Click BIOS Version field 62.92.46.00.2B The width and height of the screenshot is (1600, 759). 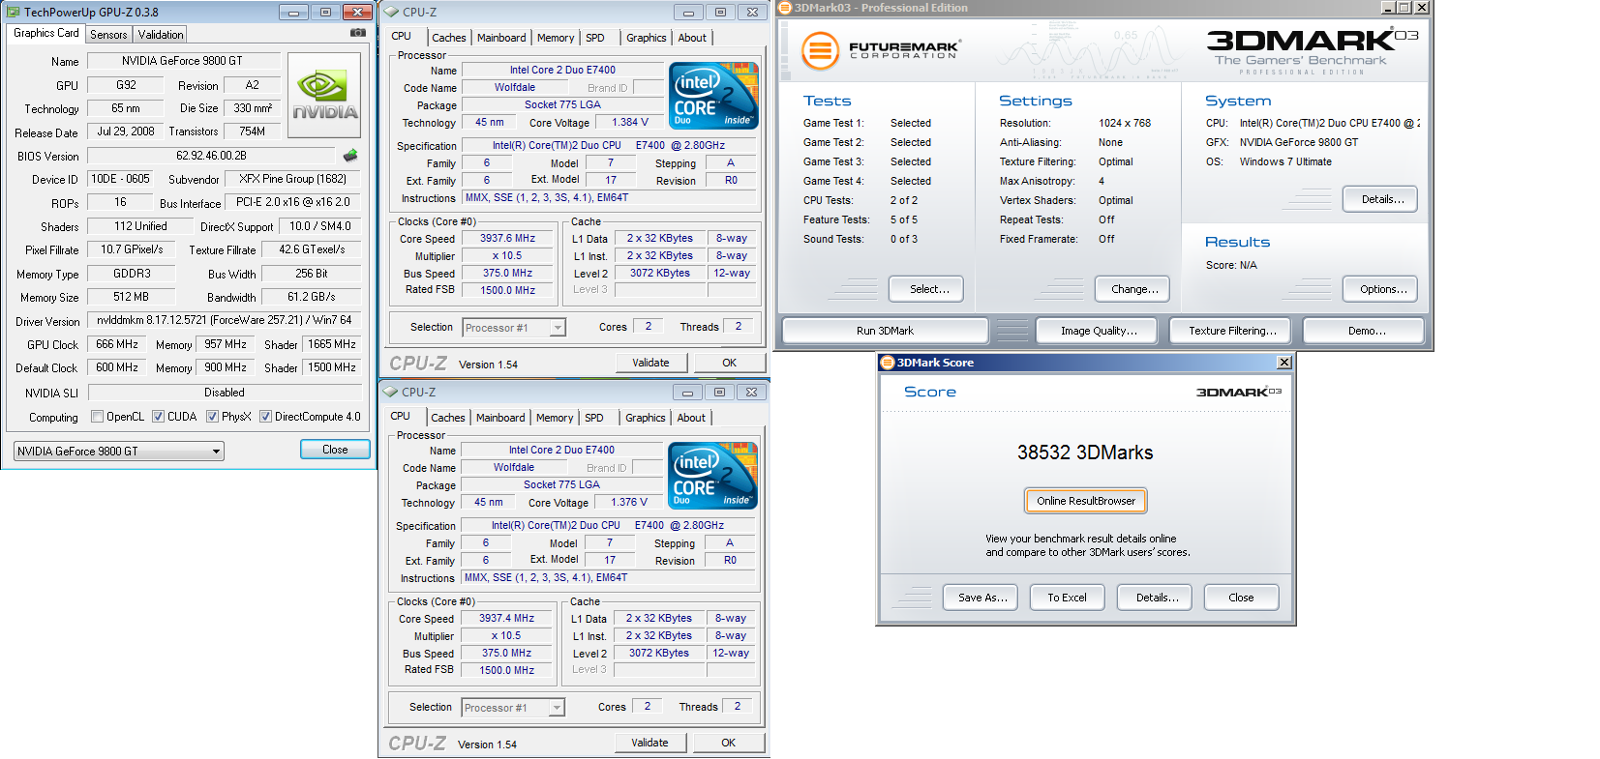211,156
